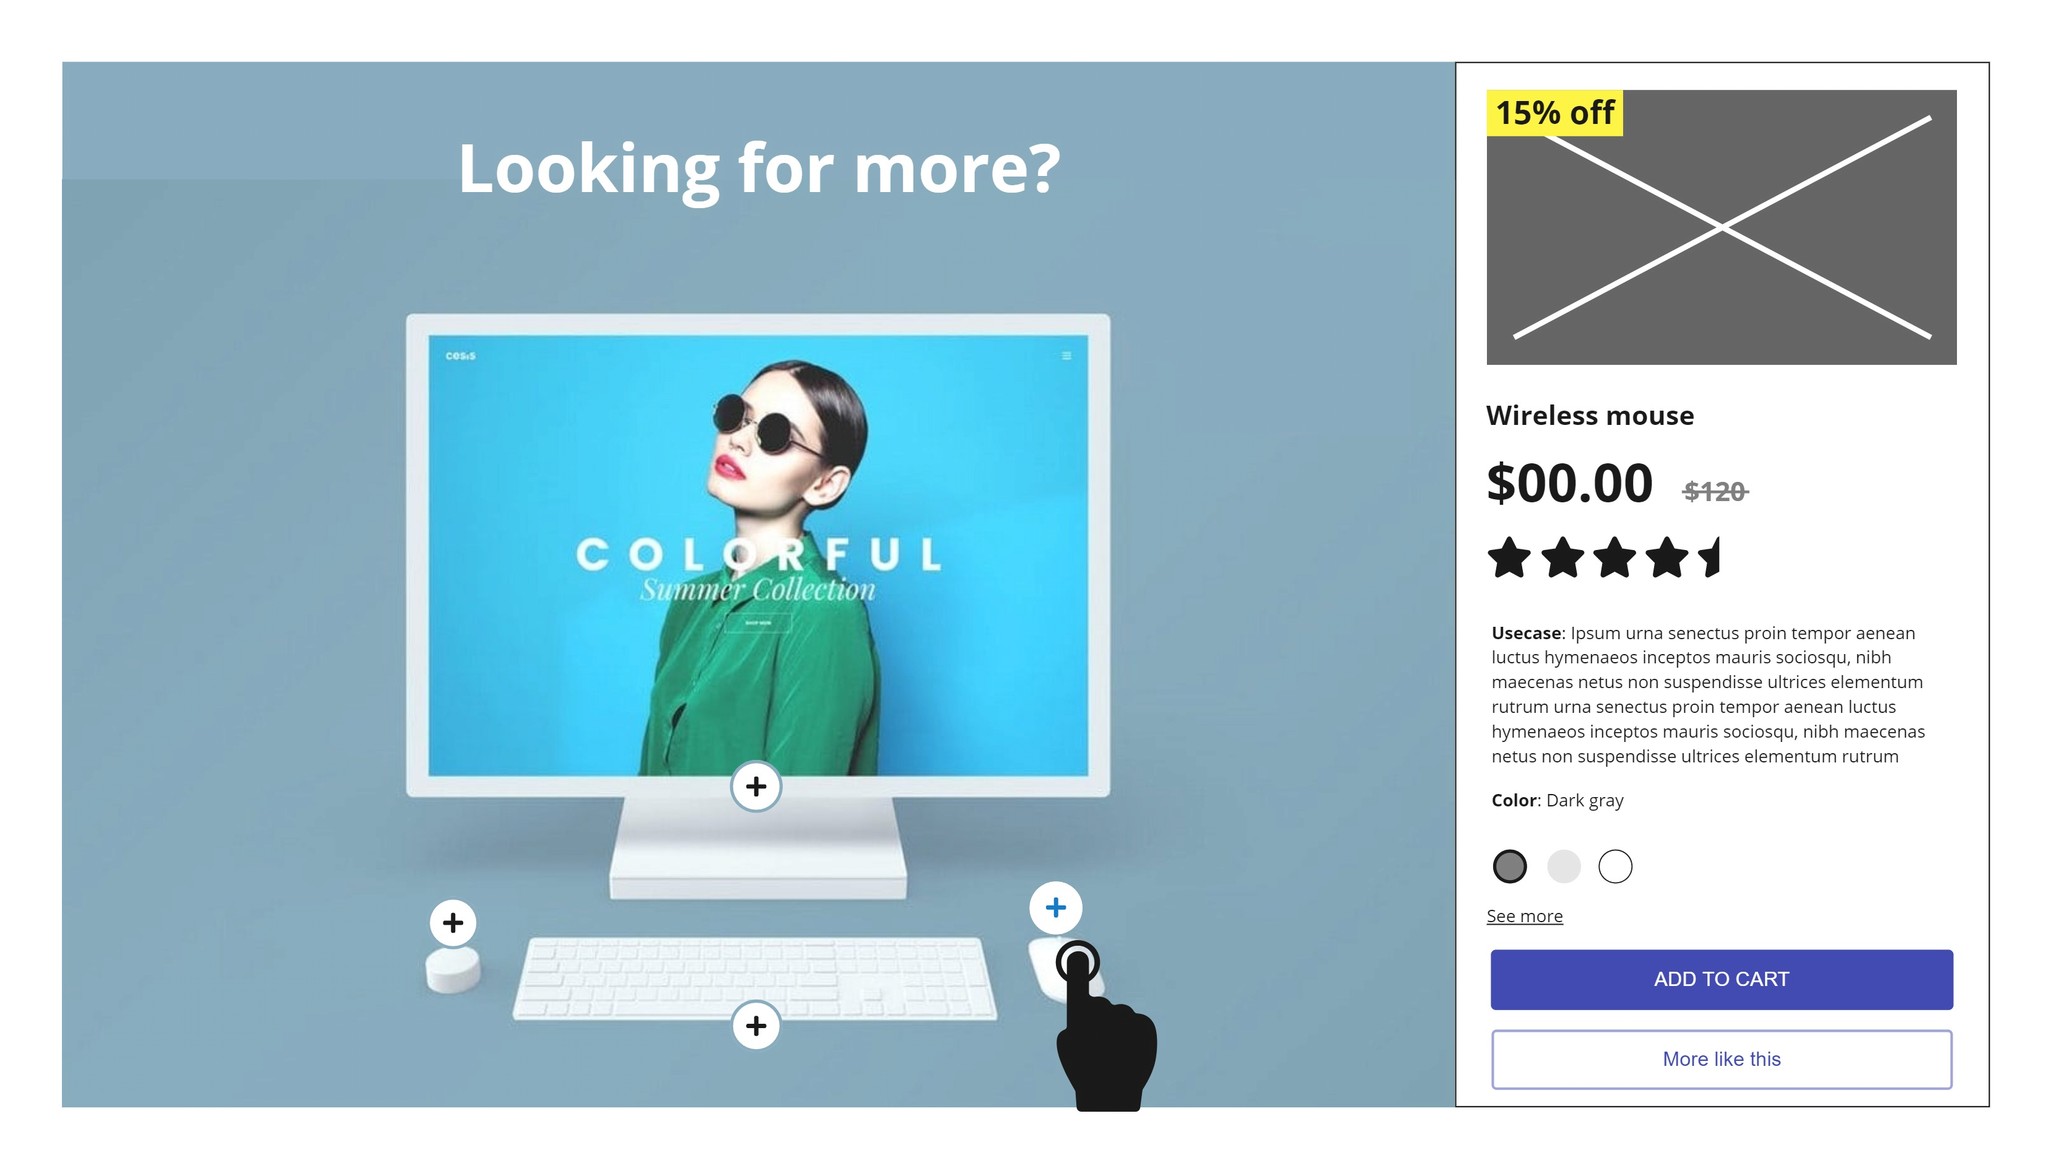This screenshot has width=2048, height=1170.
Task: Click the 15% off badge
Action: (x=1555, y=113)
